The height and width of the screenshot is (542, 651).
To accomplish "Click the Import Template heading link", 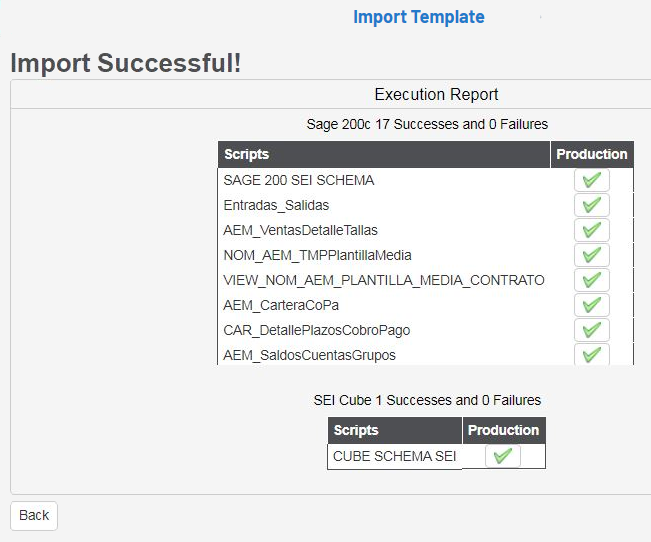I will [x=418, y=17].
